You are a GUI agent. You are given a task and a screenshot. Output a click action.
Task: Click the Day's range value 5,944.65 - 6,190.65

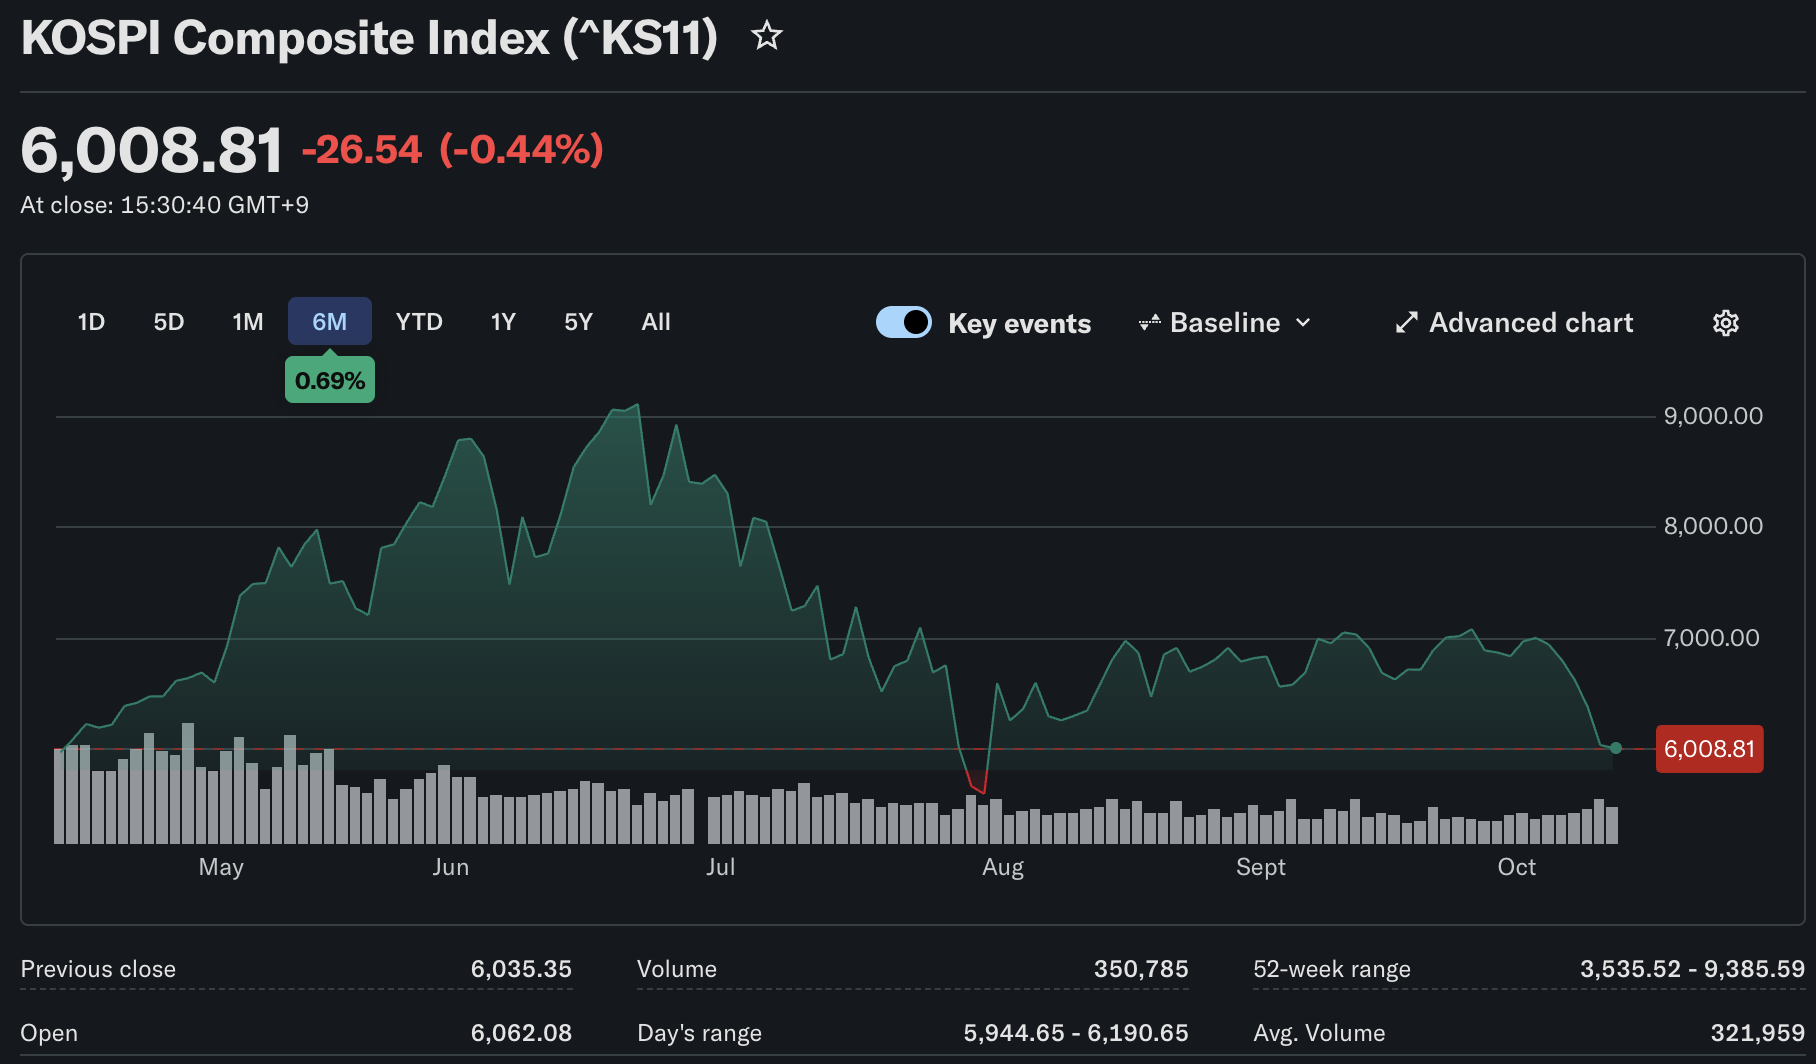pos(1076,1033)
